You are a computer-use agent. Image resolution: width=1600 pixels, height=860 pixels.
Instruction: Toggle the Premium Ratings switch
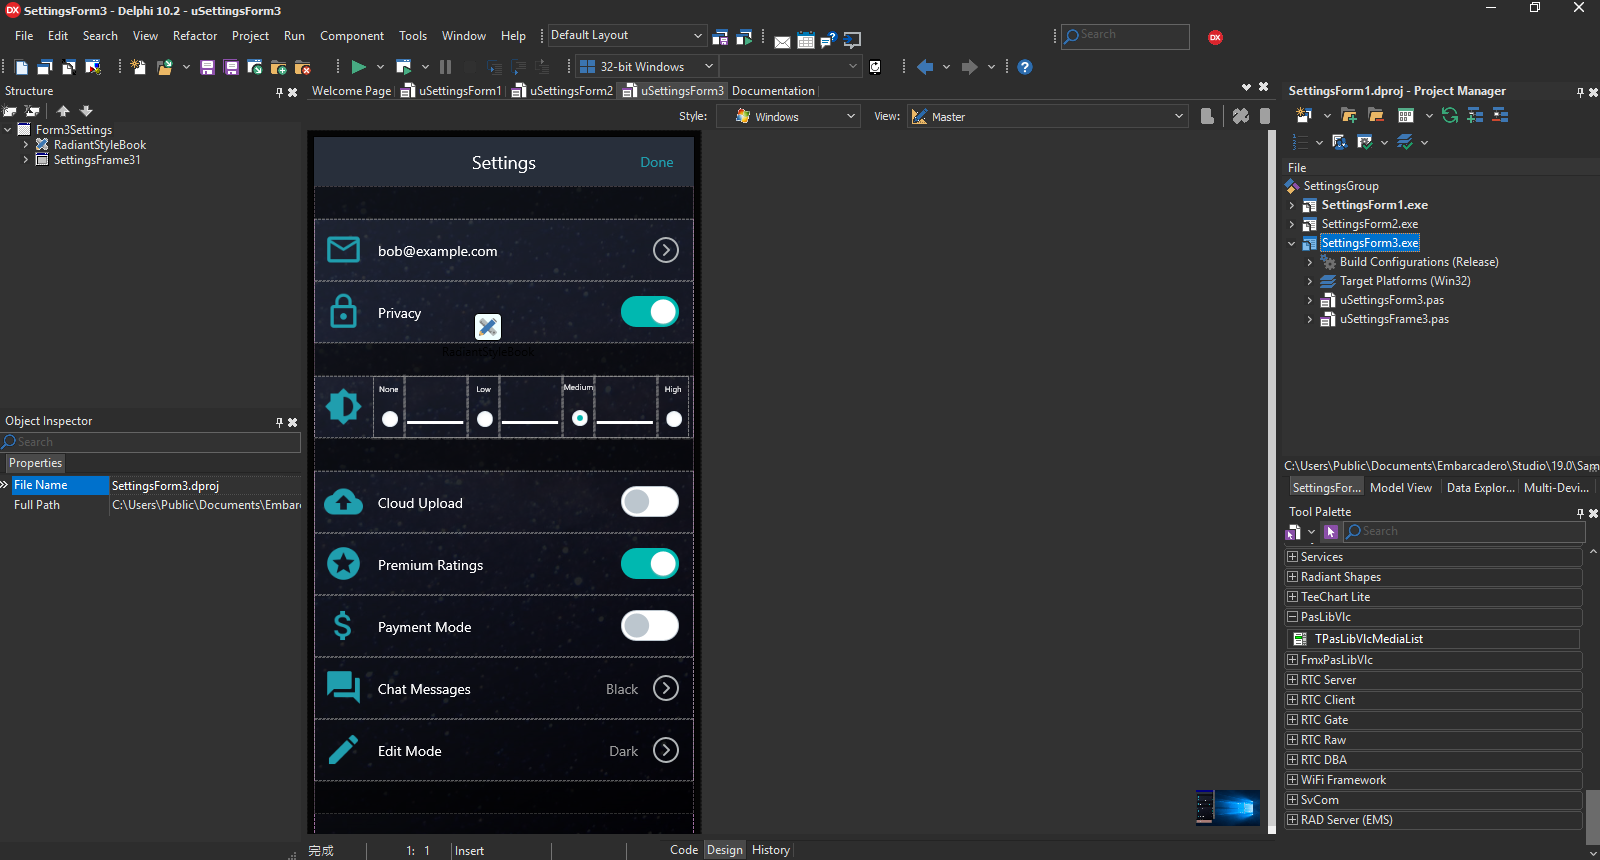pyautogui.click(x=650, y=564)
